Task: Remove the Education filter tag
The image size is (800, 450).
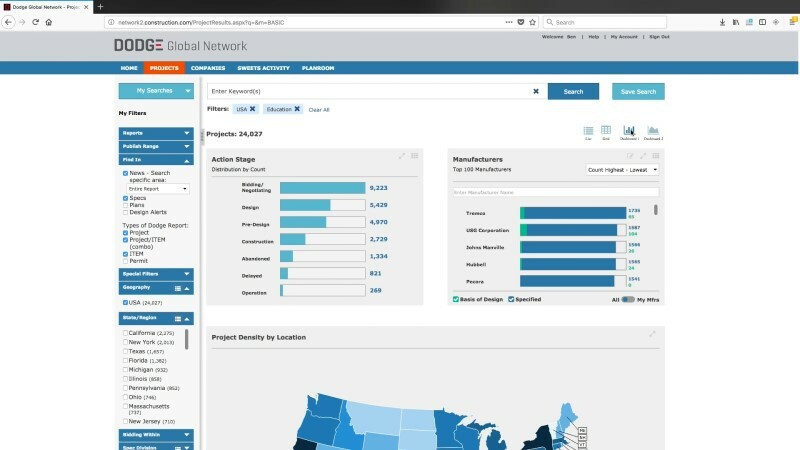Action: 297,109
